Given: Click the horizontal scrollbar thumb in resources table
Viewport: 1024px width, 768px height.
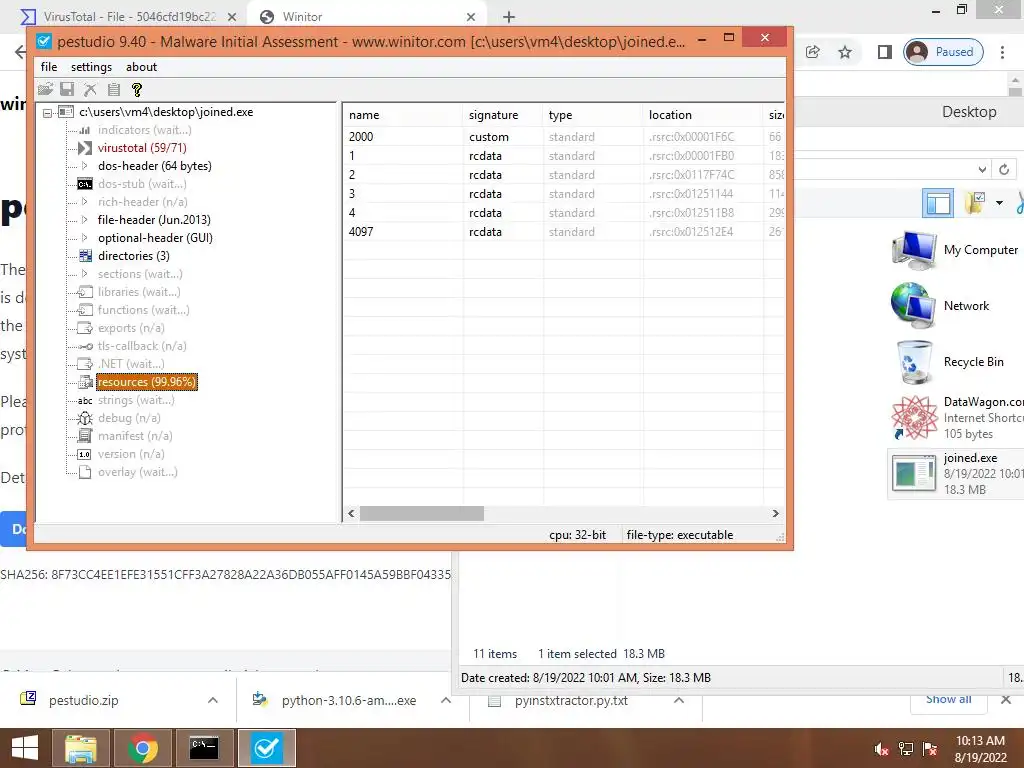Looking at the screenshot, I should tap(422, 513).
